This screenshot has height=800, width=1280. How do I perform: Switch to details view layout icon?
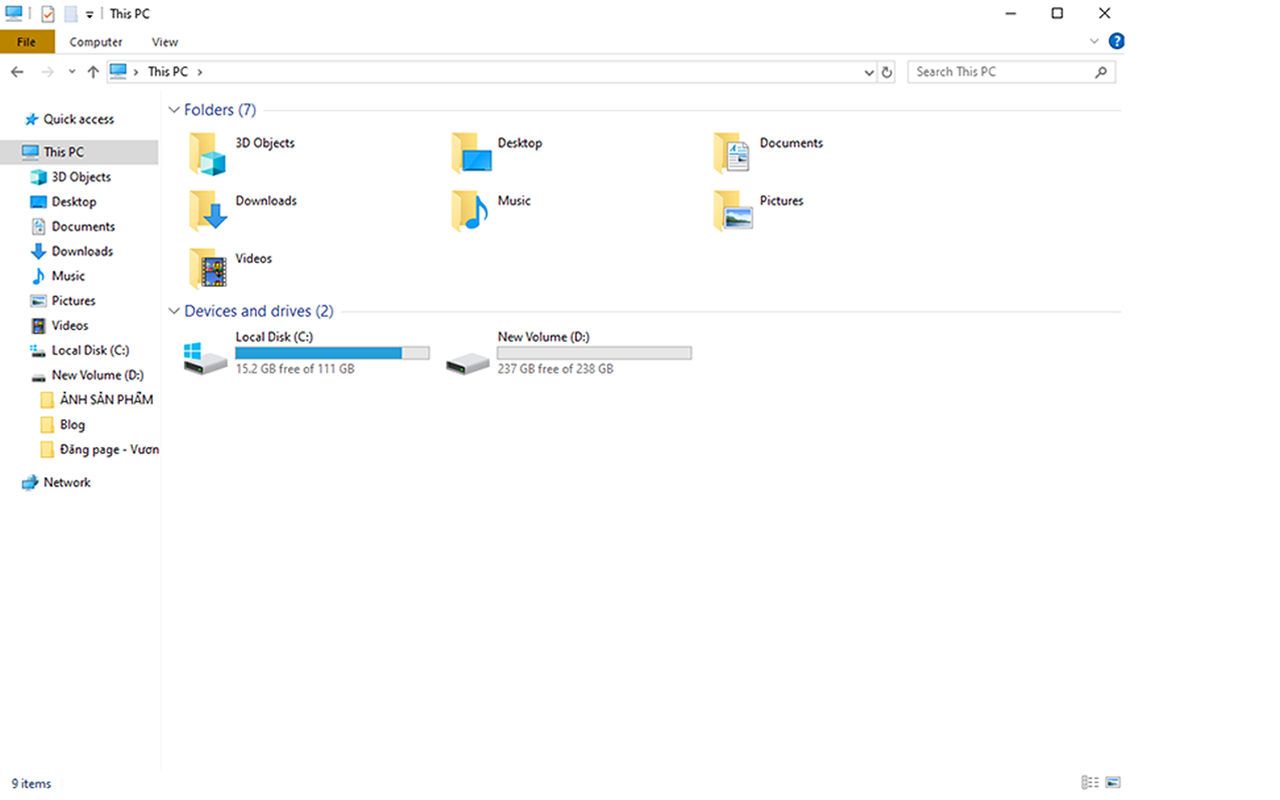point(1089,783)
